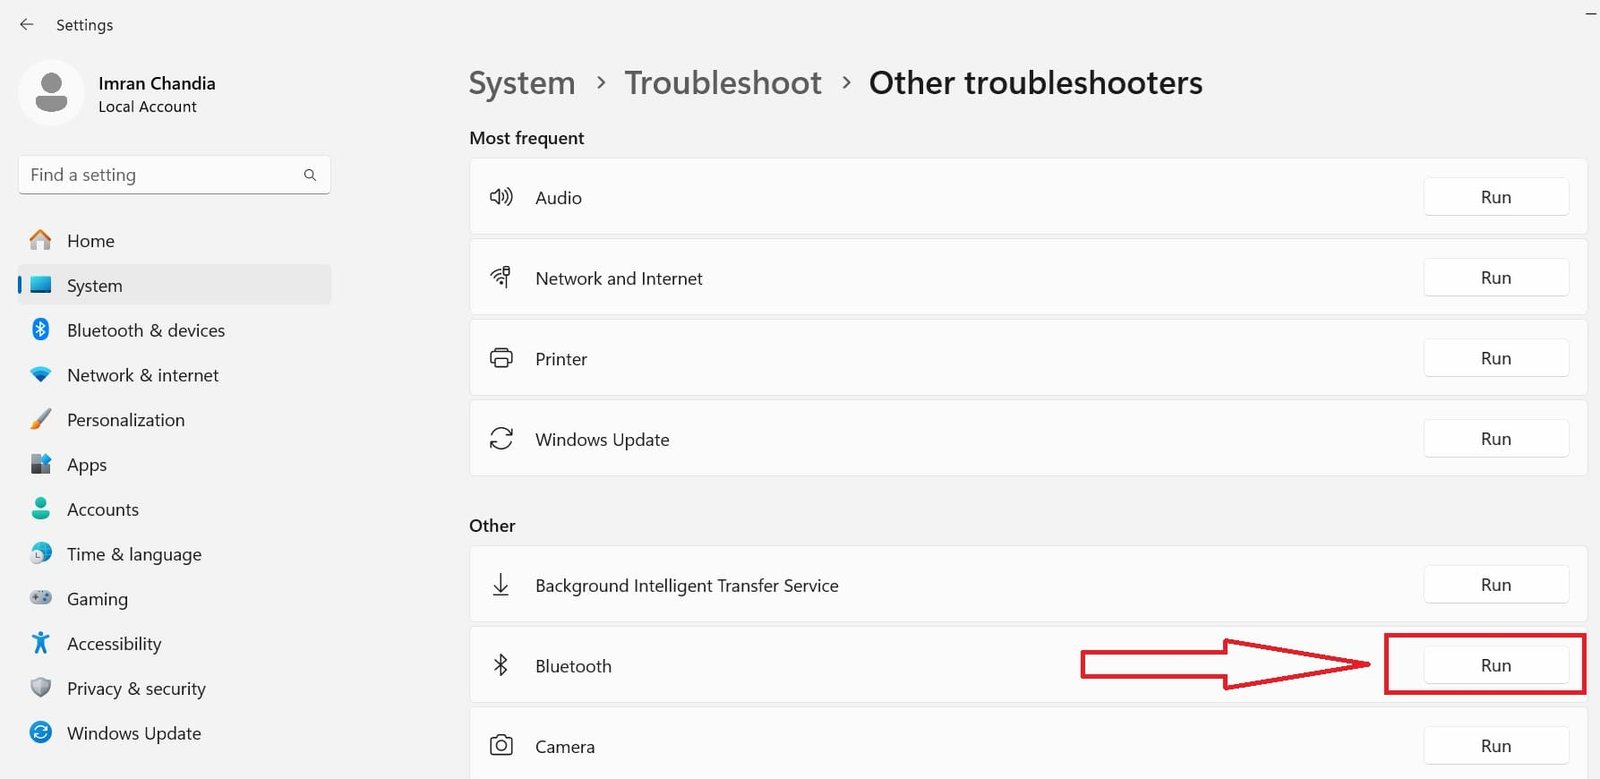Click the Gaming controller icon
Image resolution: width=1600 pixels, height=779 pixels.
(x=40, y=598)
